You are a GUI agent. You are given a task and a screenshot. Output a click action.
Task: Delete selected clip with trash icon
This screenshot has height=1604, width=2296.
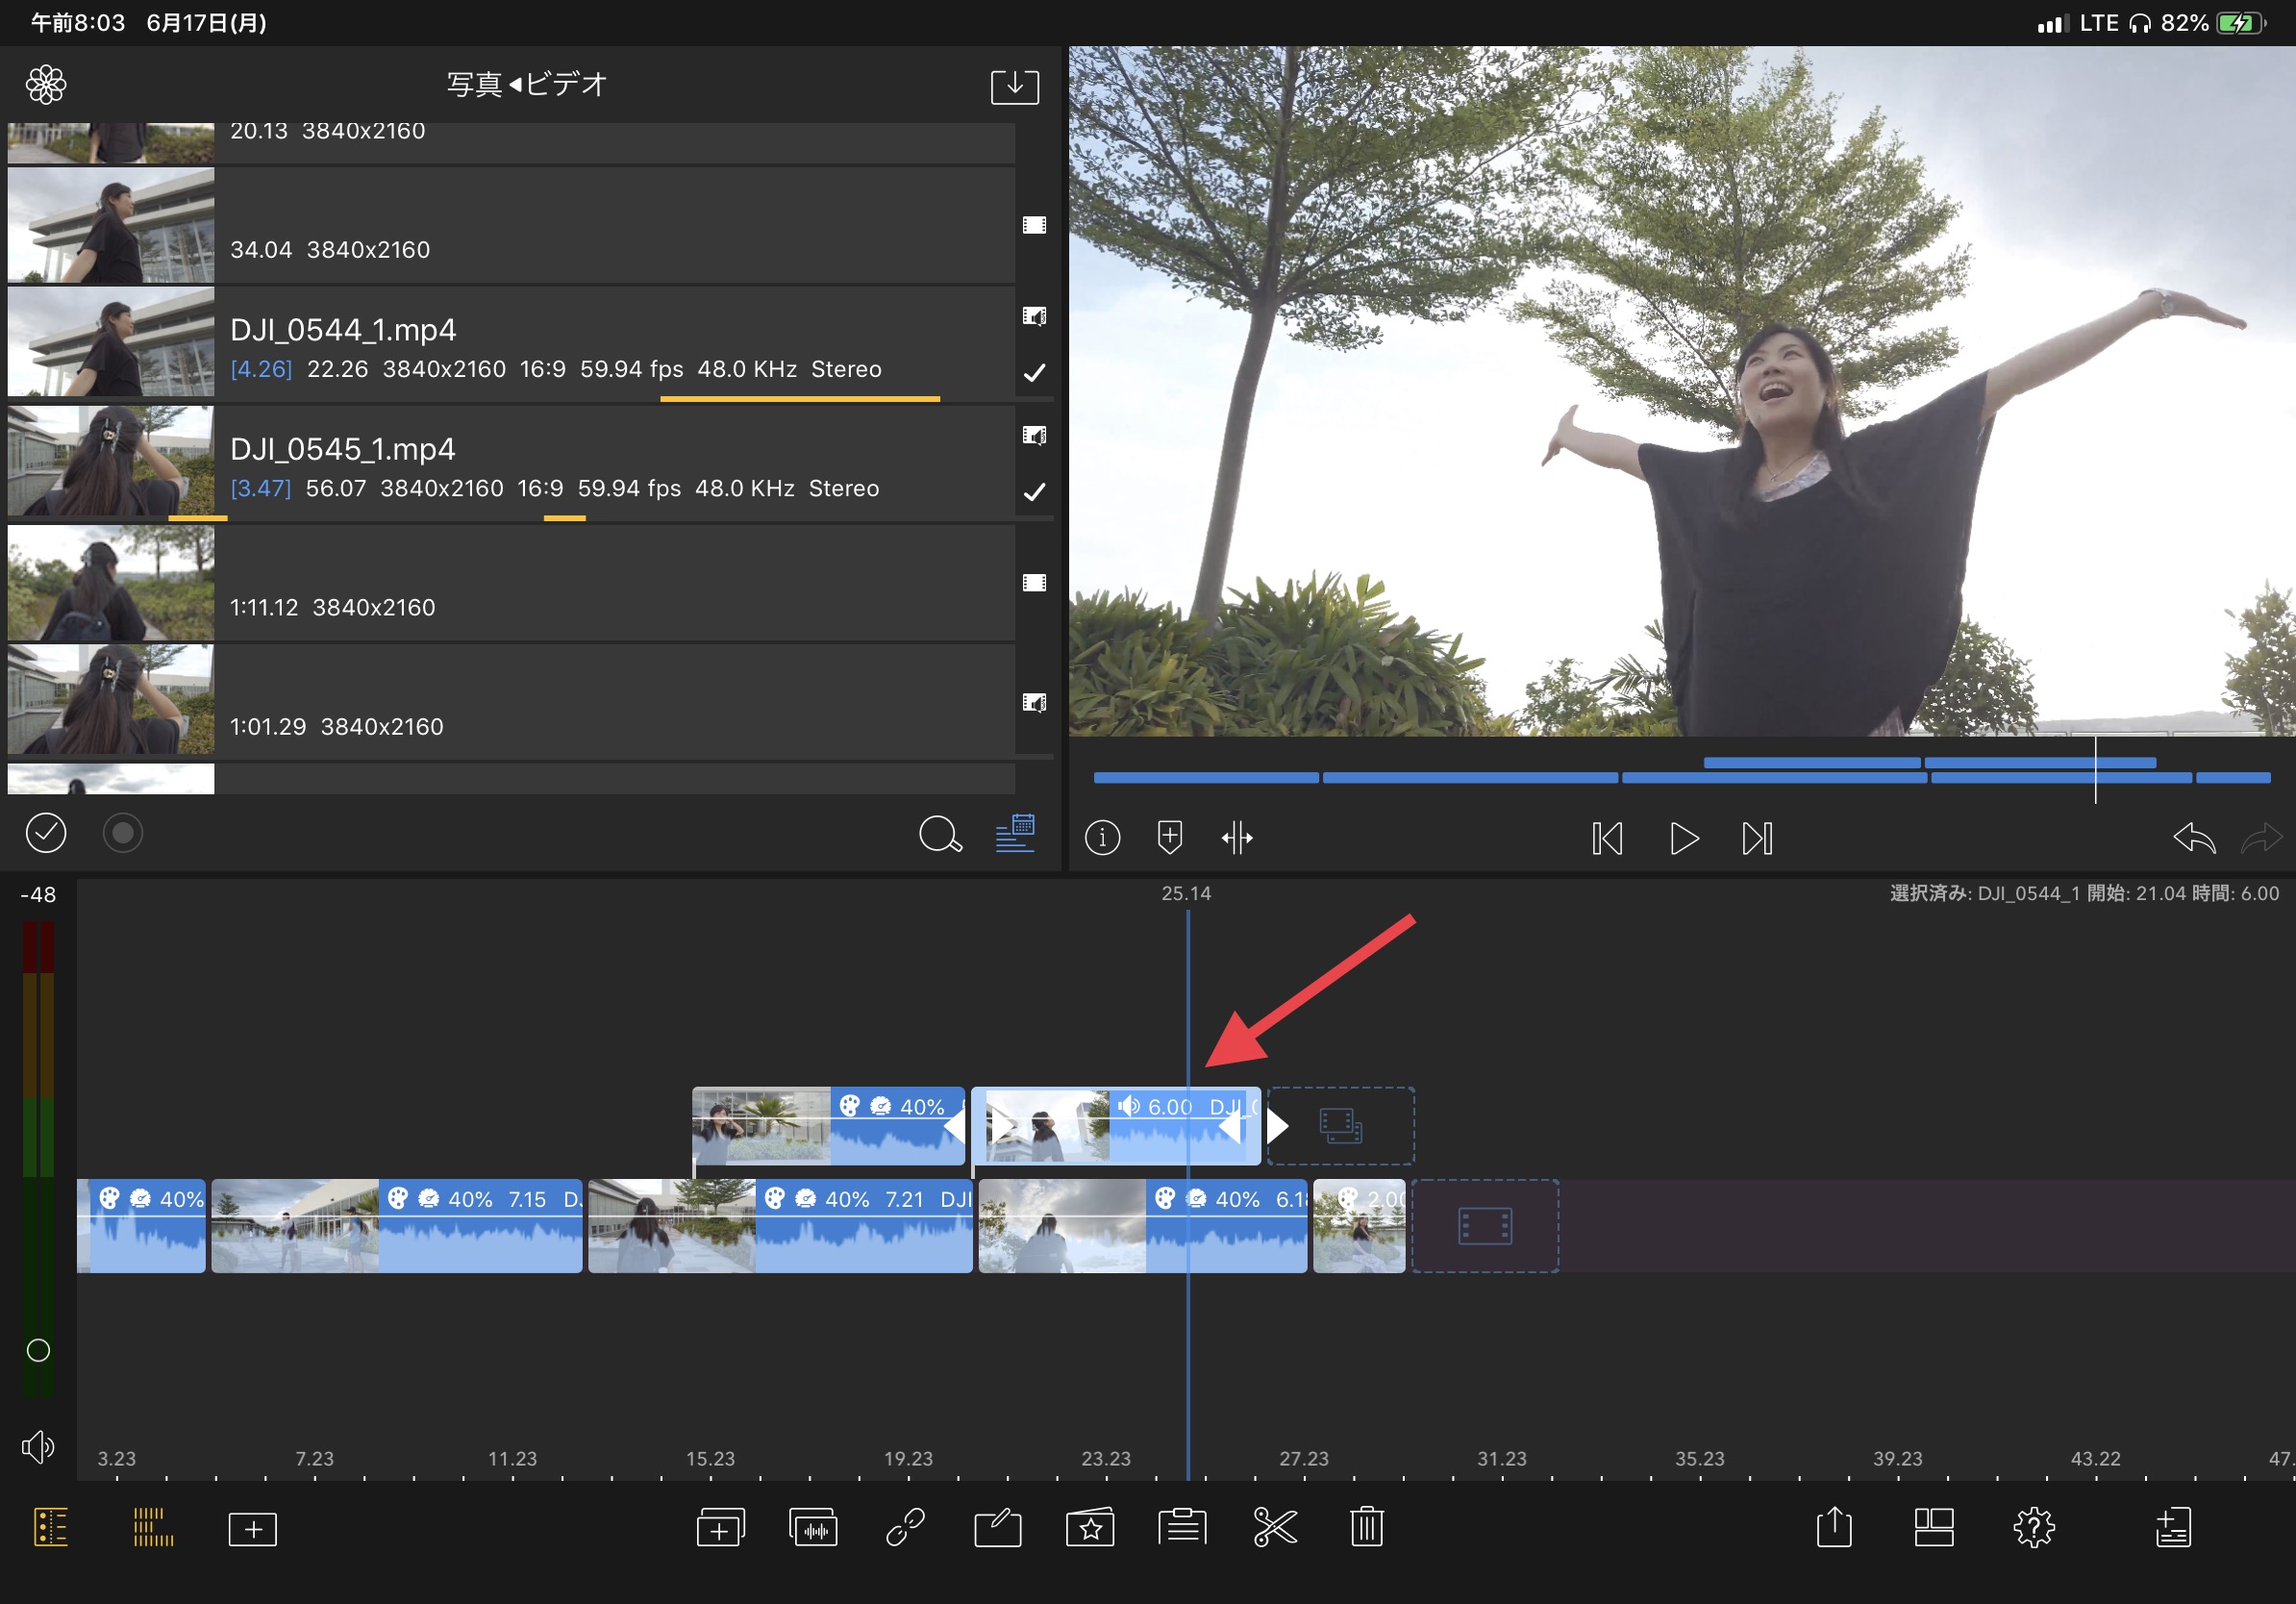tap(1366, 1528)
